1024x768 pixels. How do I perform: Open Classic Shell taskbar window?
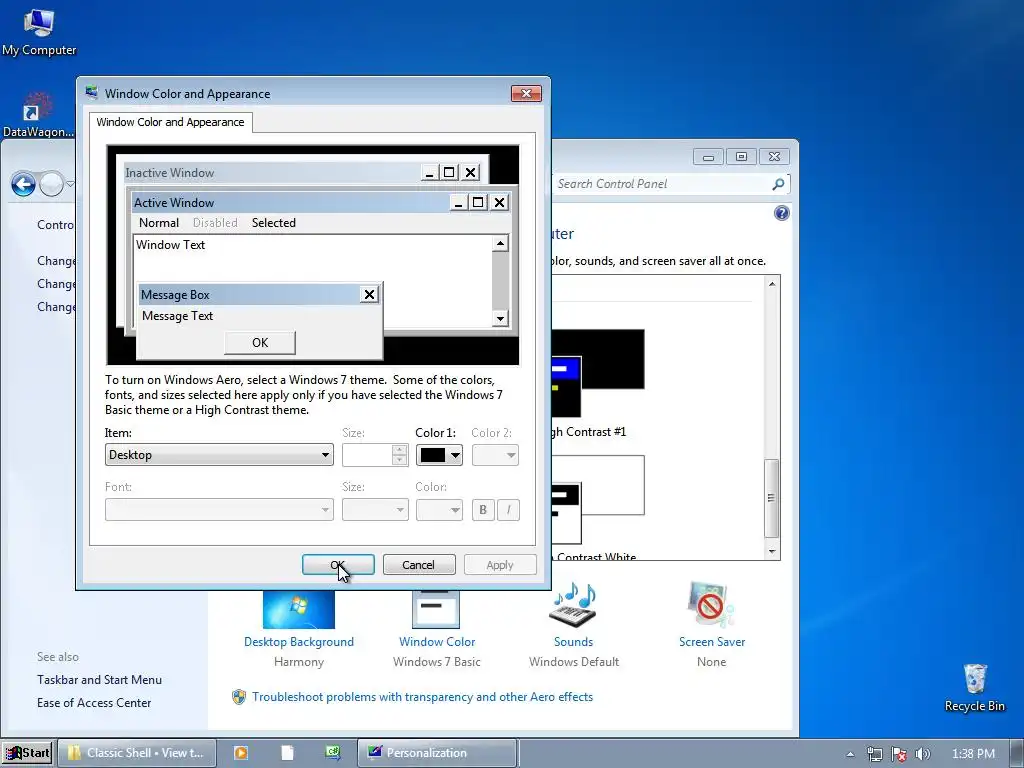[136, 752]
